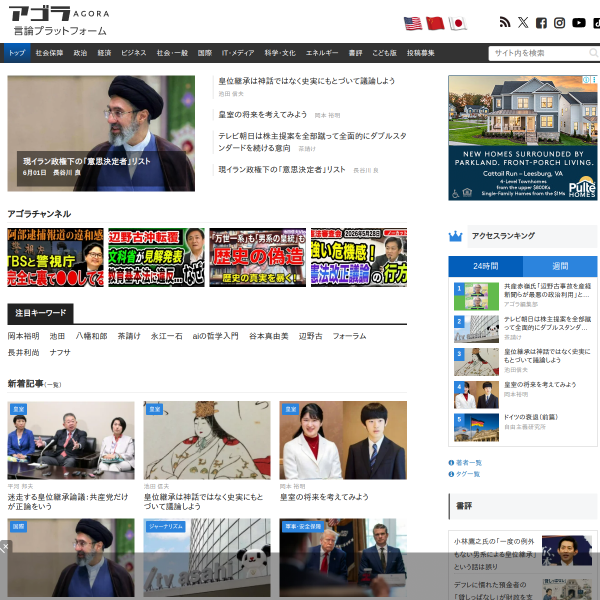Select keyword 八幡和郎

point(91,336)
